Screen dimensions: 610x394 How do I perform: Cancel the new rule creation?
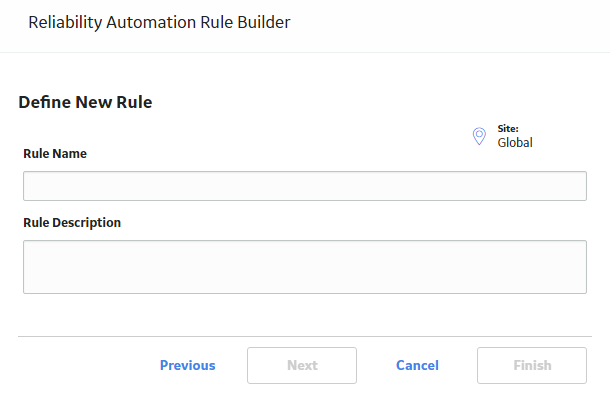coord(417,365)
